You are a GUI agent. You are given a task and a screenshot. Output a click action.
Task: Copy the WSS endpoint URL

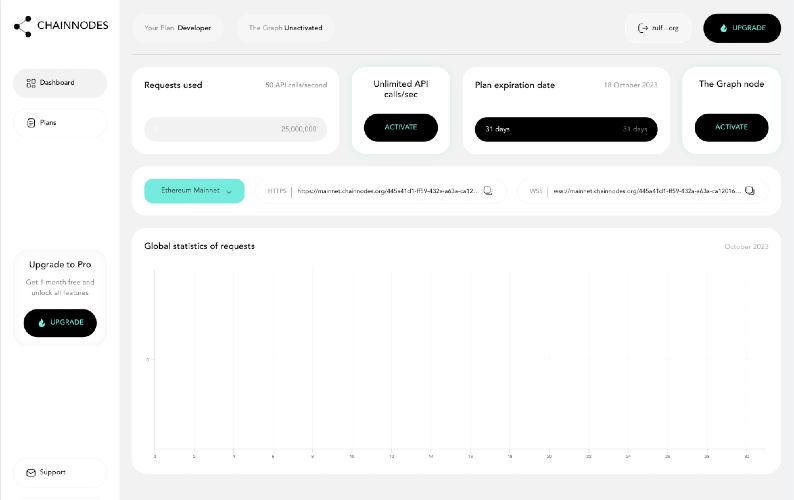tap(750, 191)
